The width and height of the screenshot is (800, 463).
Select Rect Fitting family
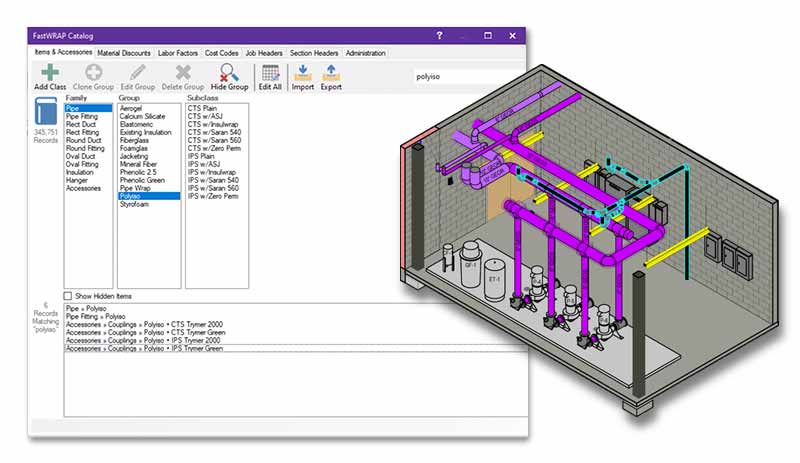[88, 132]
